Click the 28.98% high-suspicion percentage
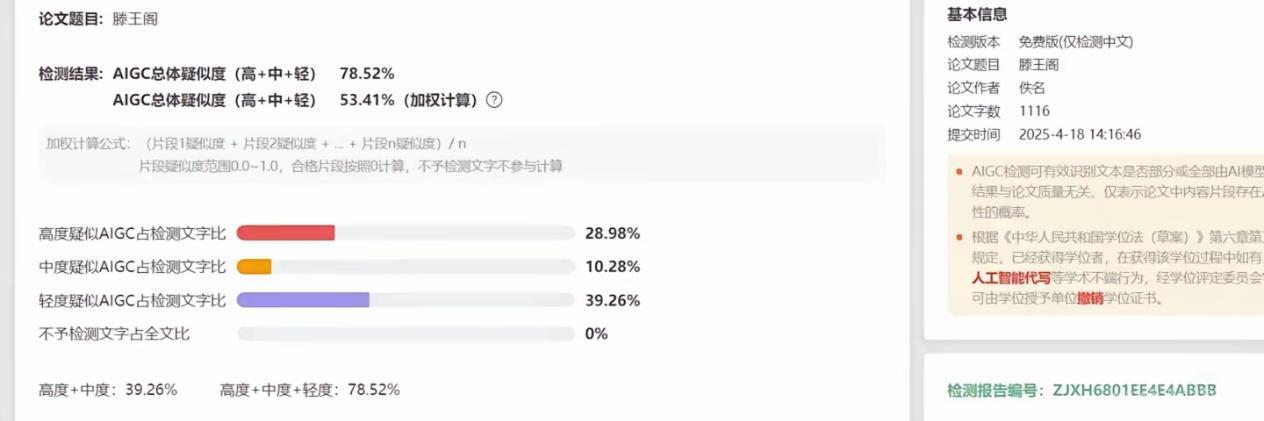1264x421 pixels. pos(612,233)
